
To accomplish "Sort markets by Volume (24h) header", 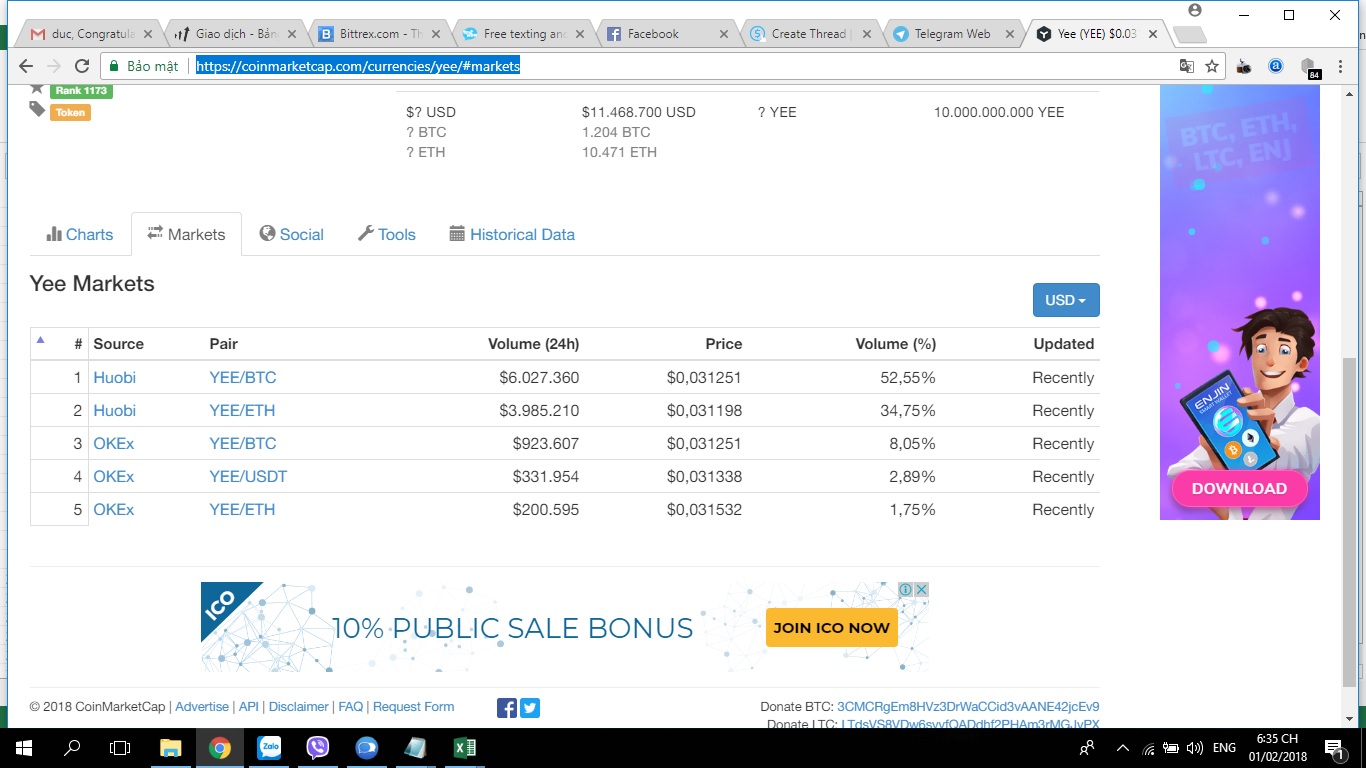I will [x=533, y=344].
